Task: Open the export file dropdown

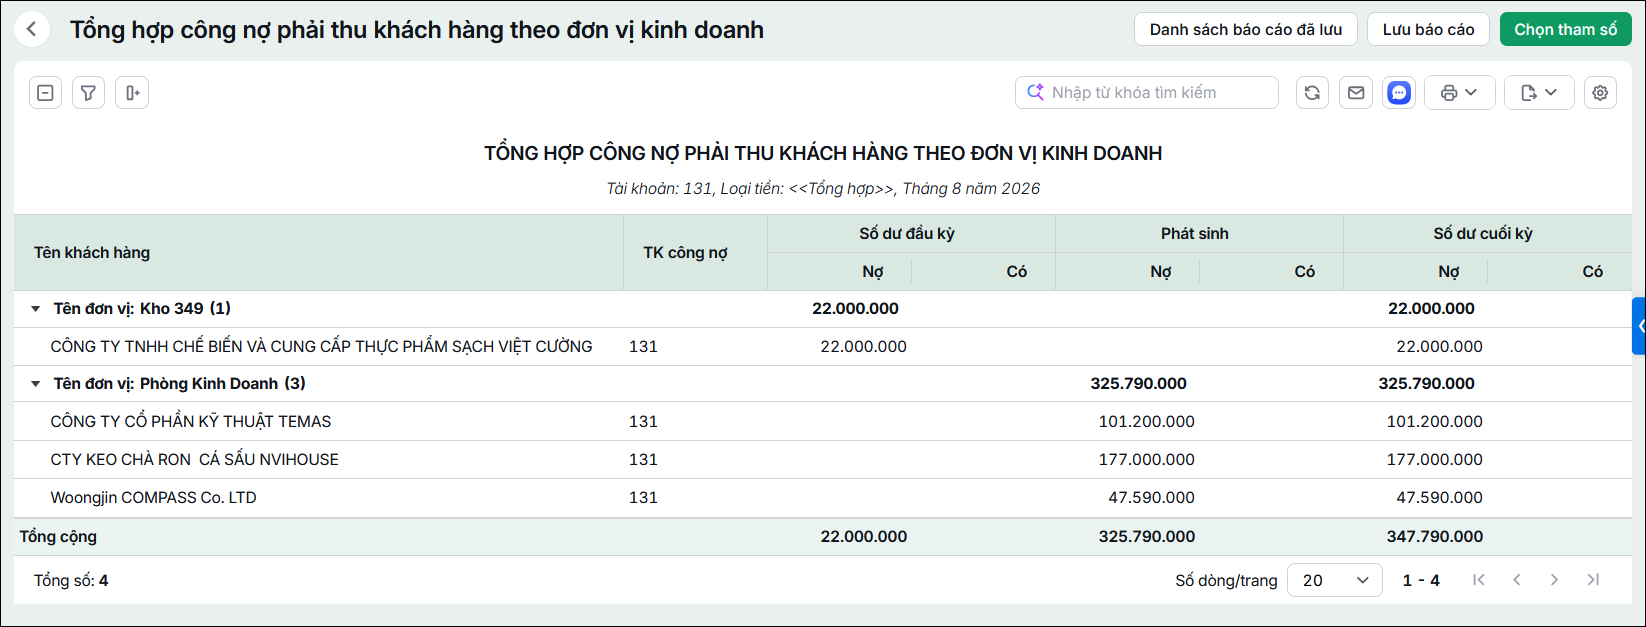Action: 1539,93
